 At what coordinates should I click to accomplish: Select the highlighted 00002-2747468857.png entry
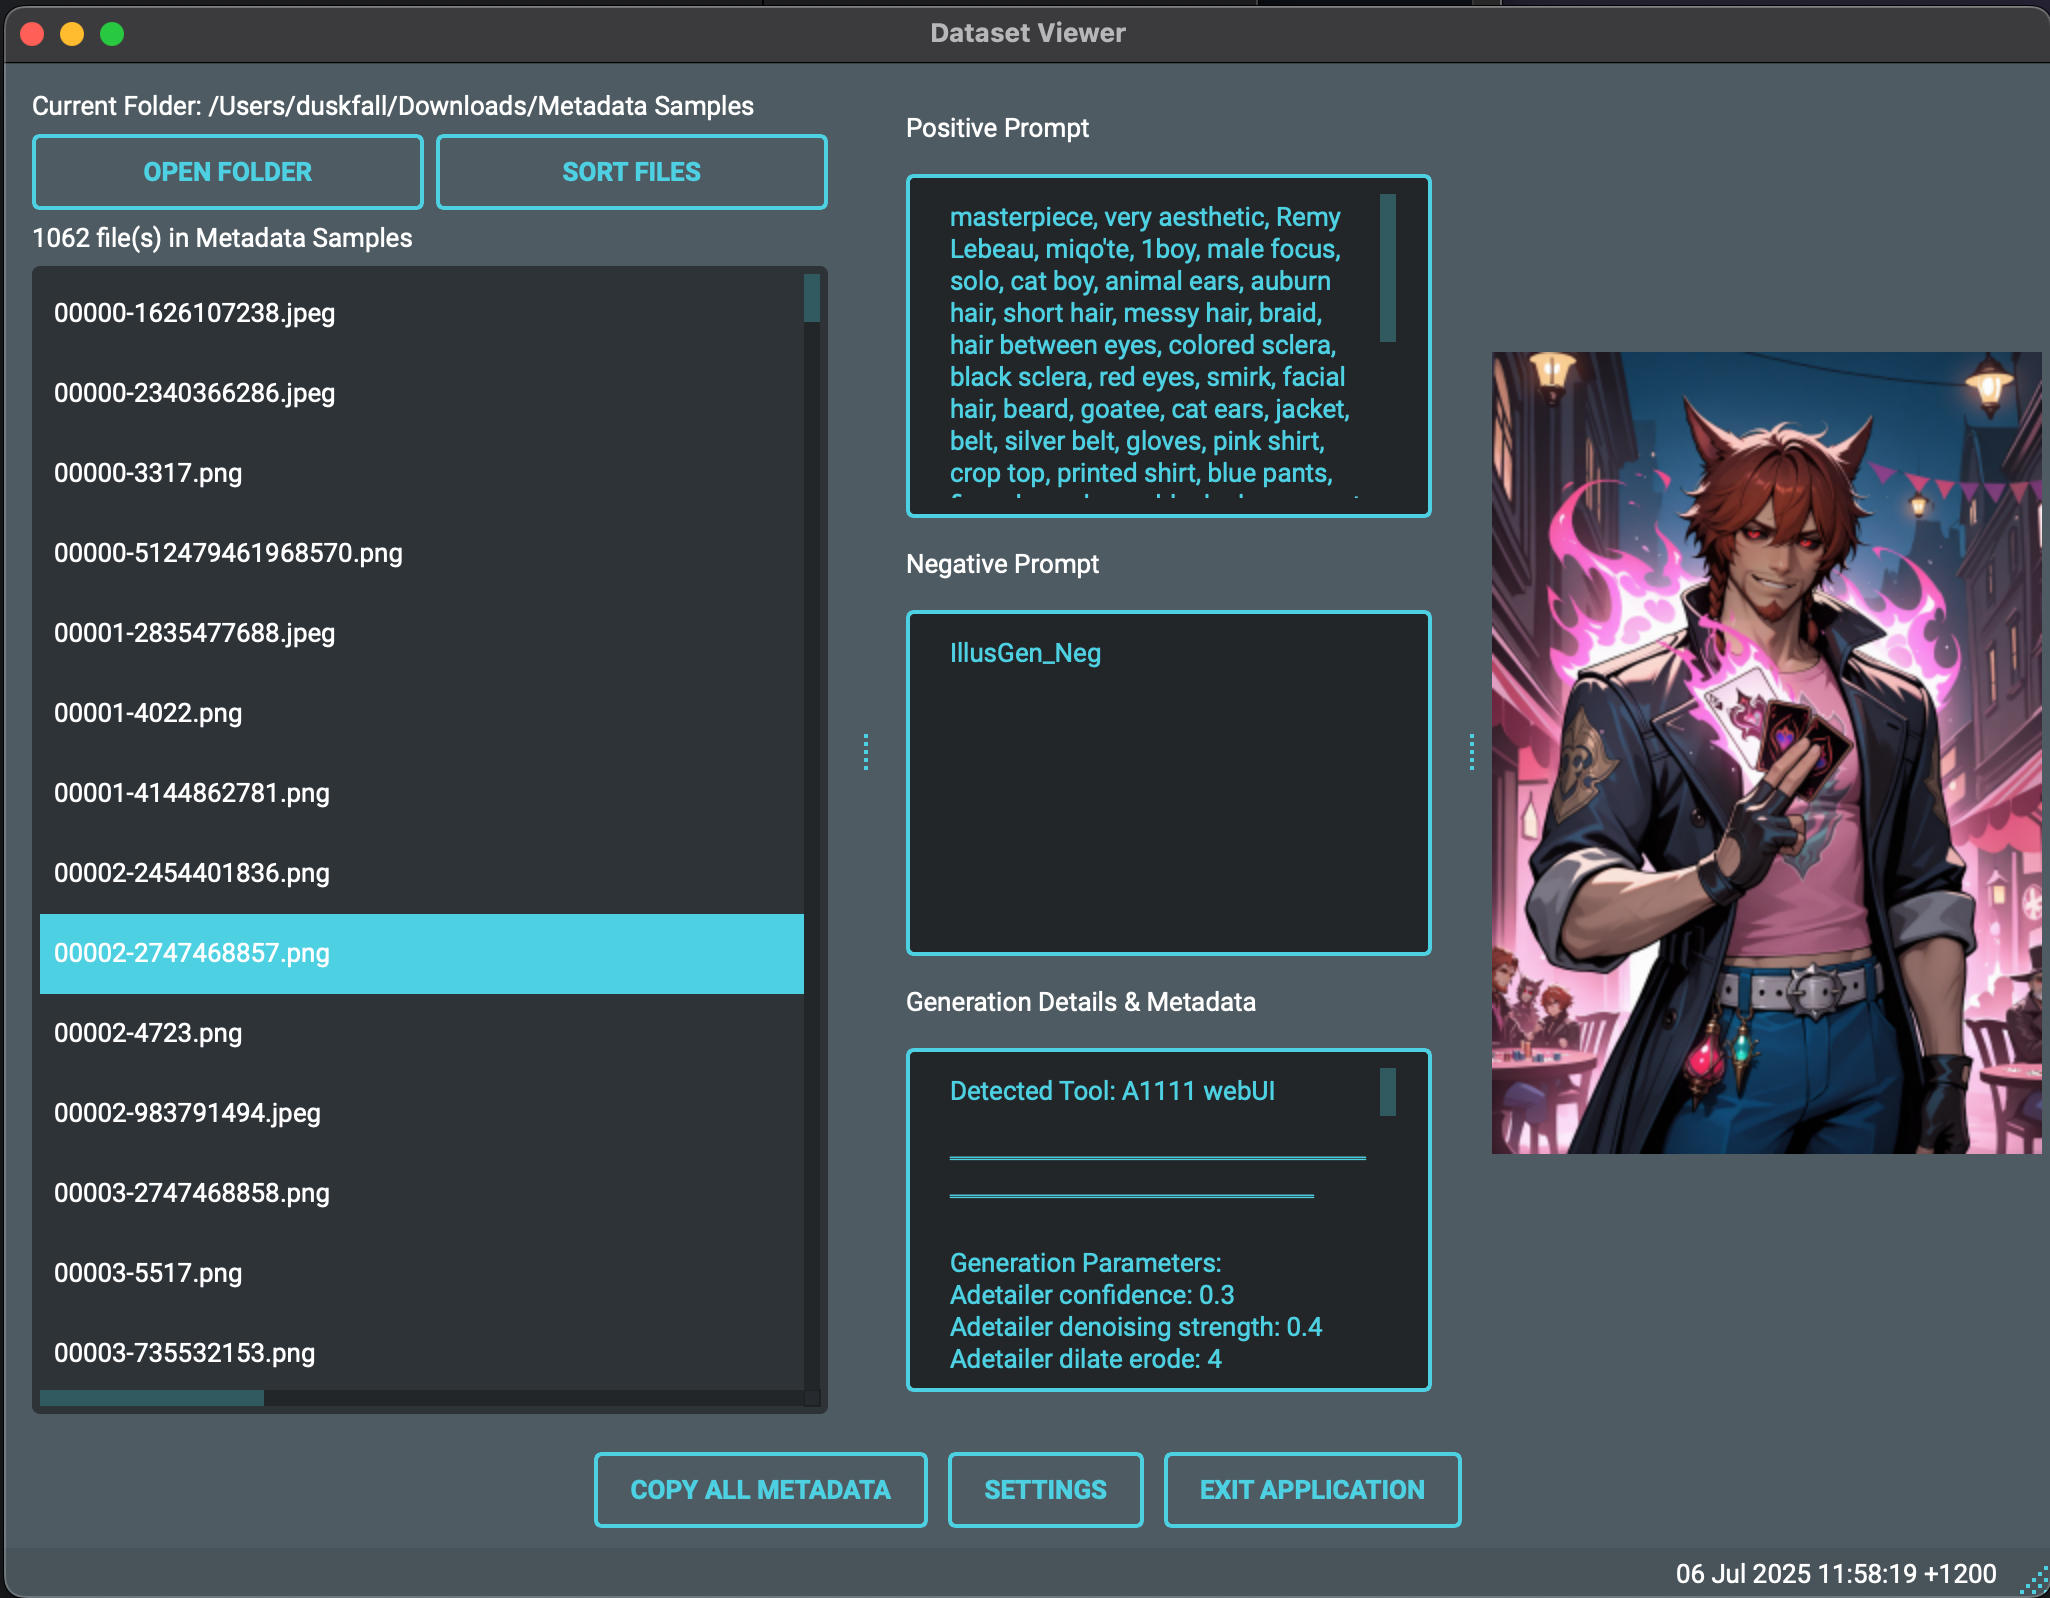click(x=192, y=953)
